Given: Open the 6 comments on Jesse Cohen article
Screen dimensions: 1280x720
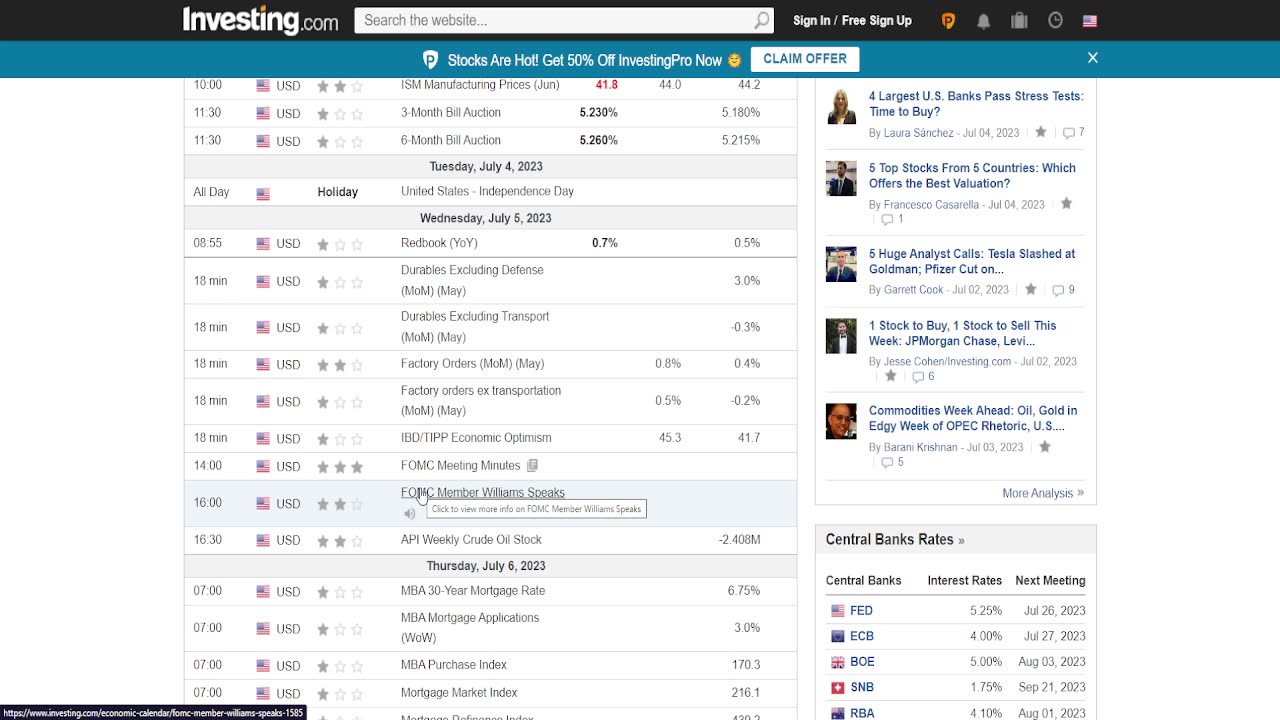Looking at the screenshot, I should click(923, 377).
